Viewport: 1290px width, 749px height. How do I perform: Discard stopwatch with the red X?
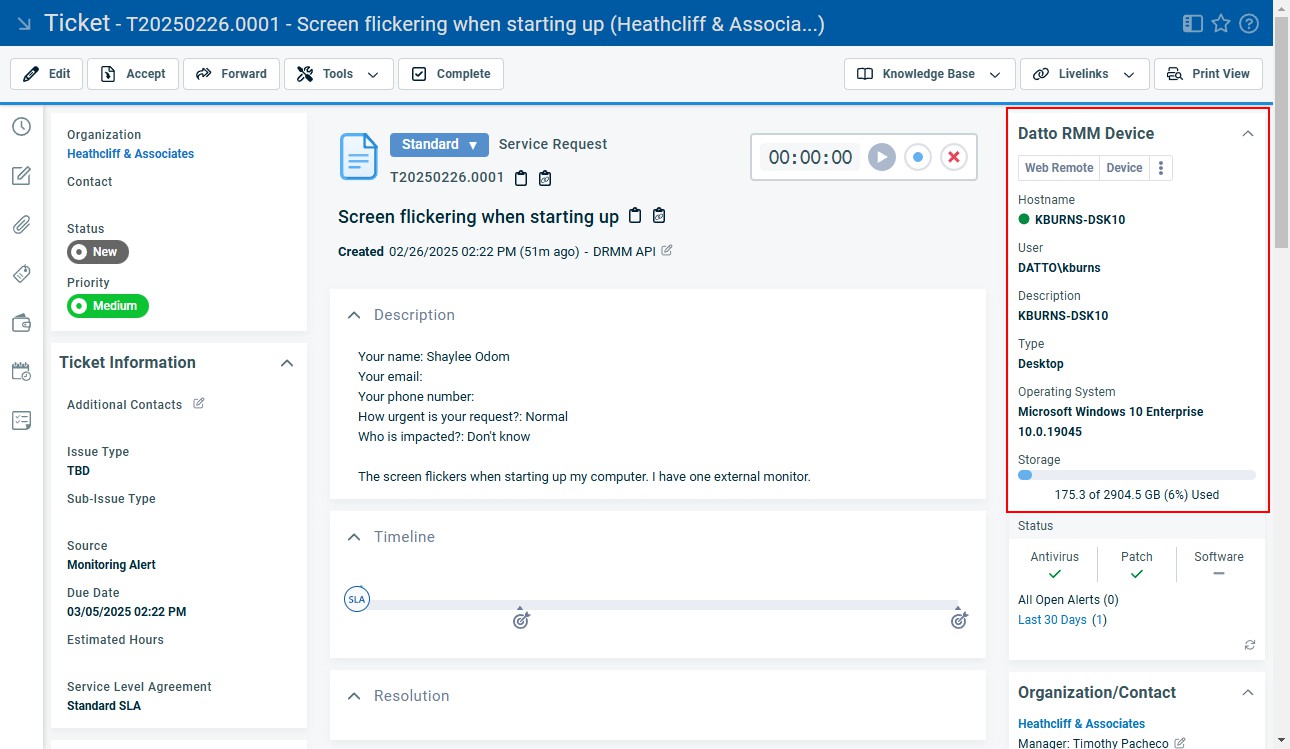[x=954, y=157]
